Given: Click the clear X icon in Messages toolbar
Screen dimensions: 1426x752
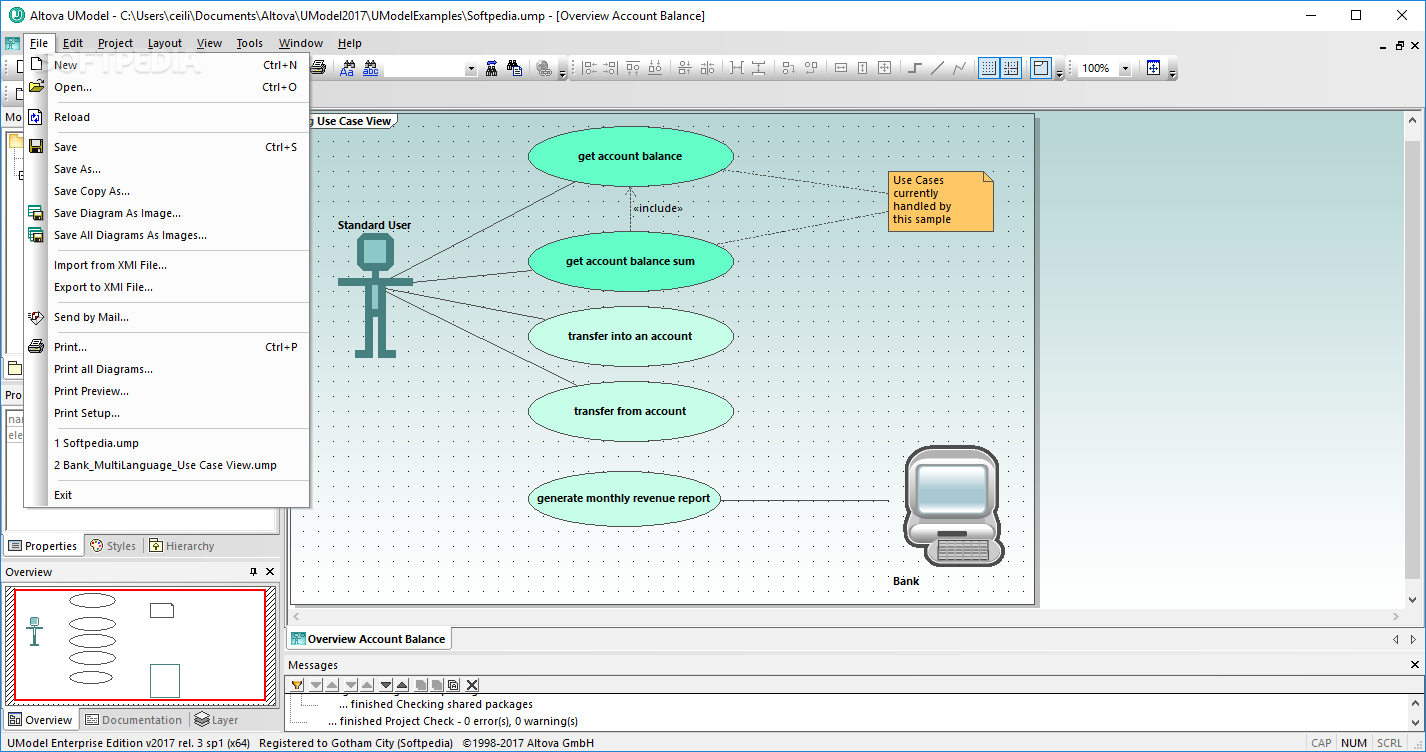Looking at the screenshot, I should point(472,685).
